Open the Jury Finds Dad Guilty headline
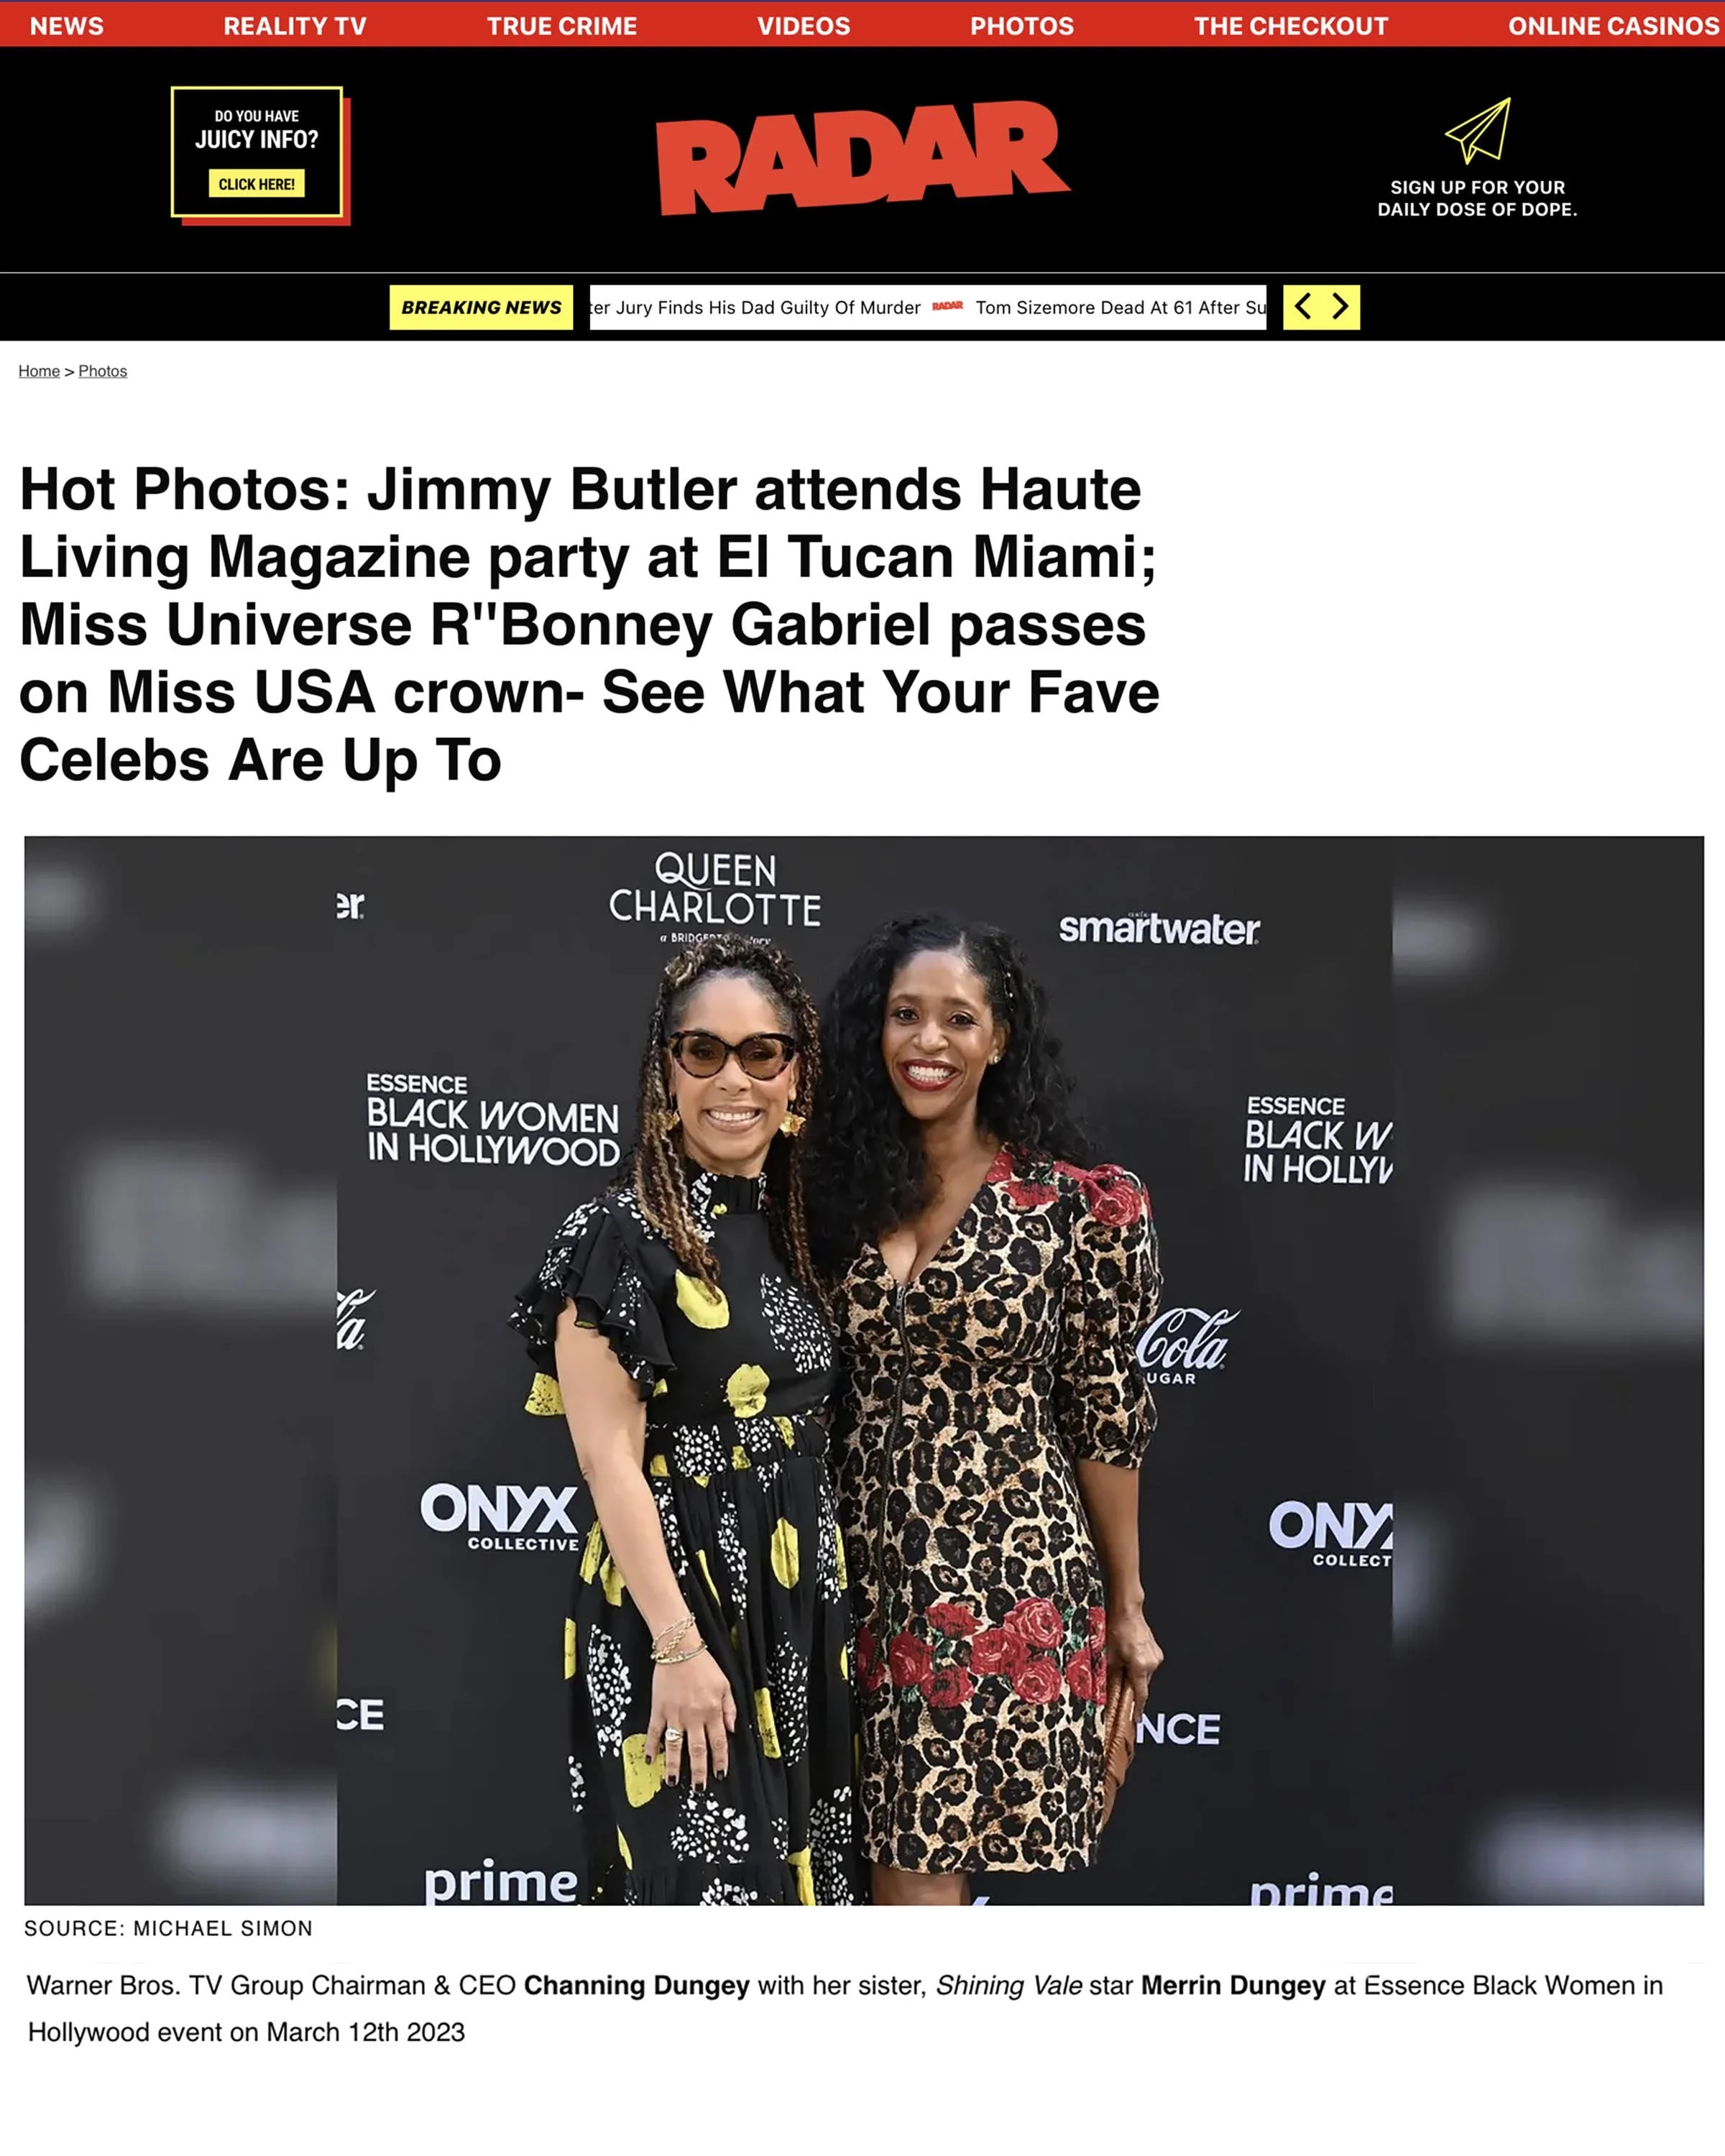 (755, 308)
